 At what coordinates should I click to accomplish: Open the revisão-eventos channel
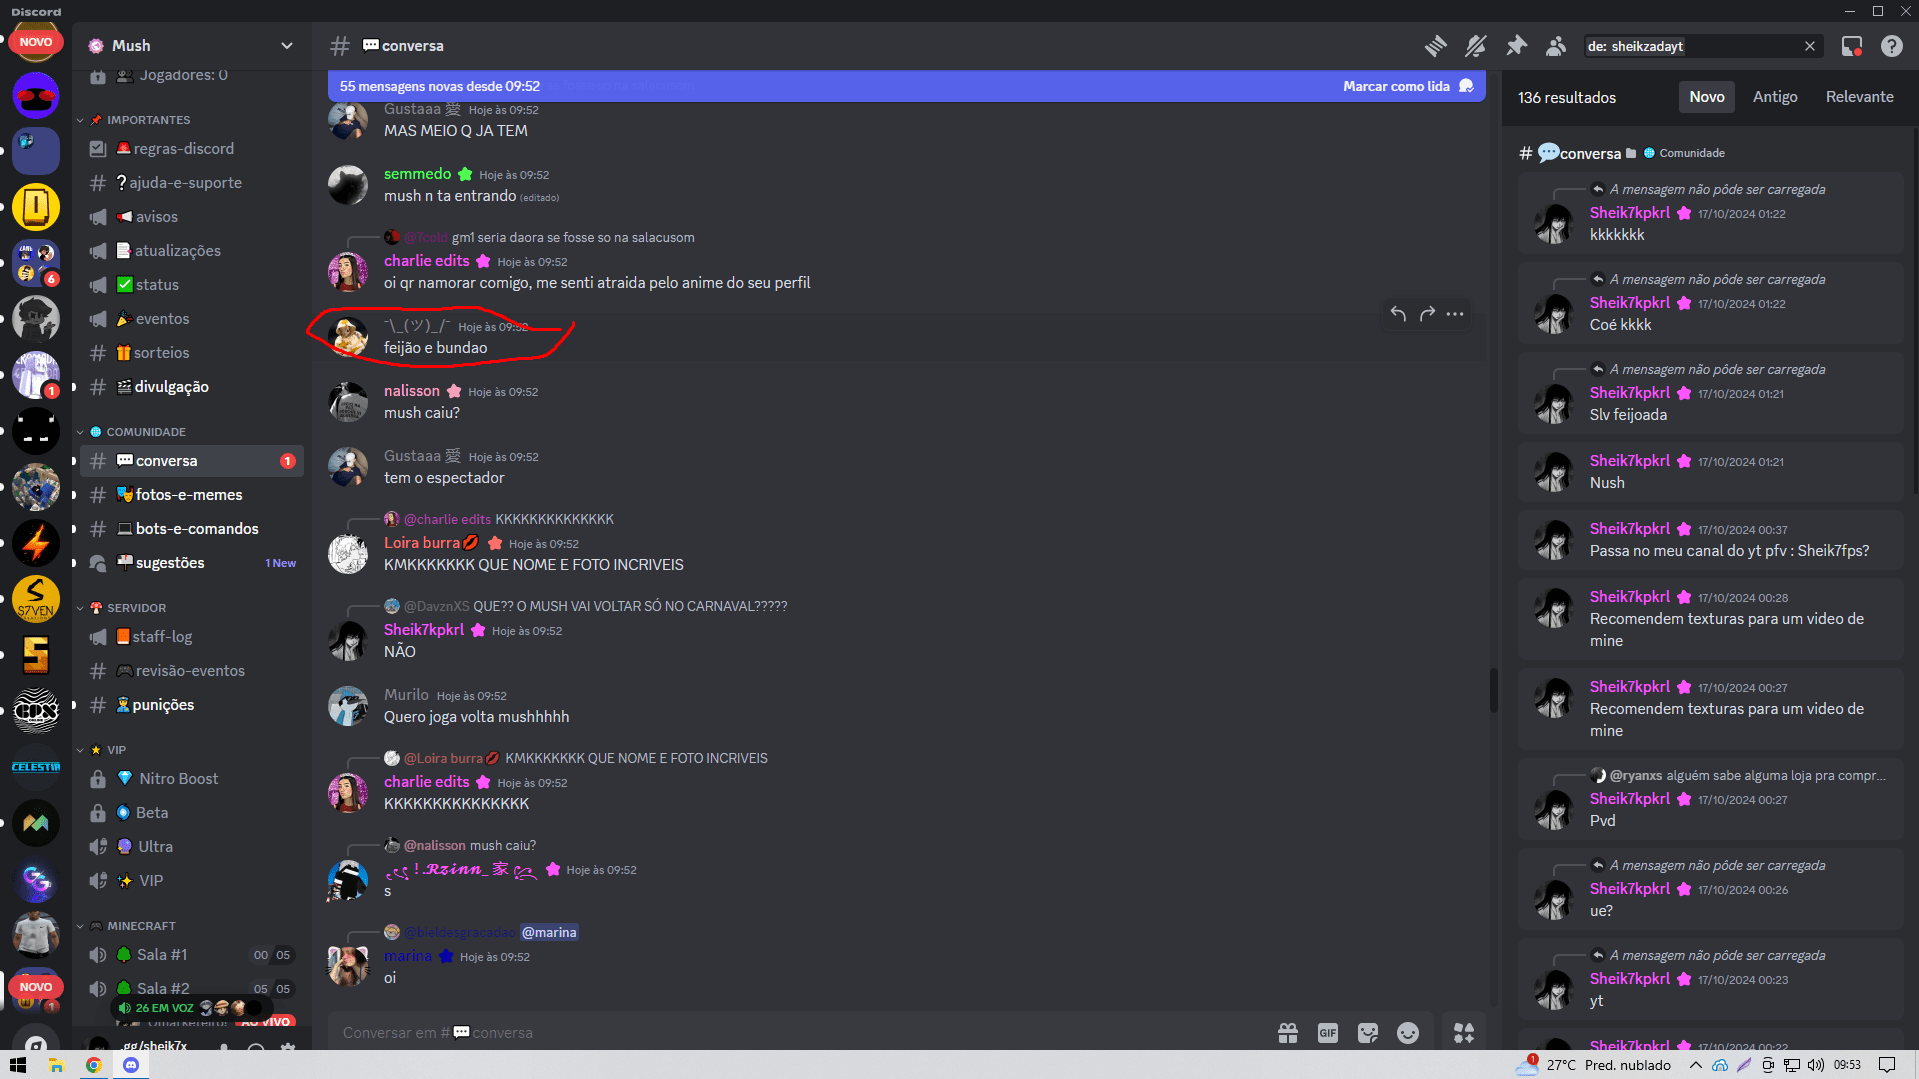coord(191,671)
